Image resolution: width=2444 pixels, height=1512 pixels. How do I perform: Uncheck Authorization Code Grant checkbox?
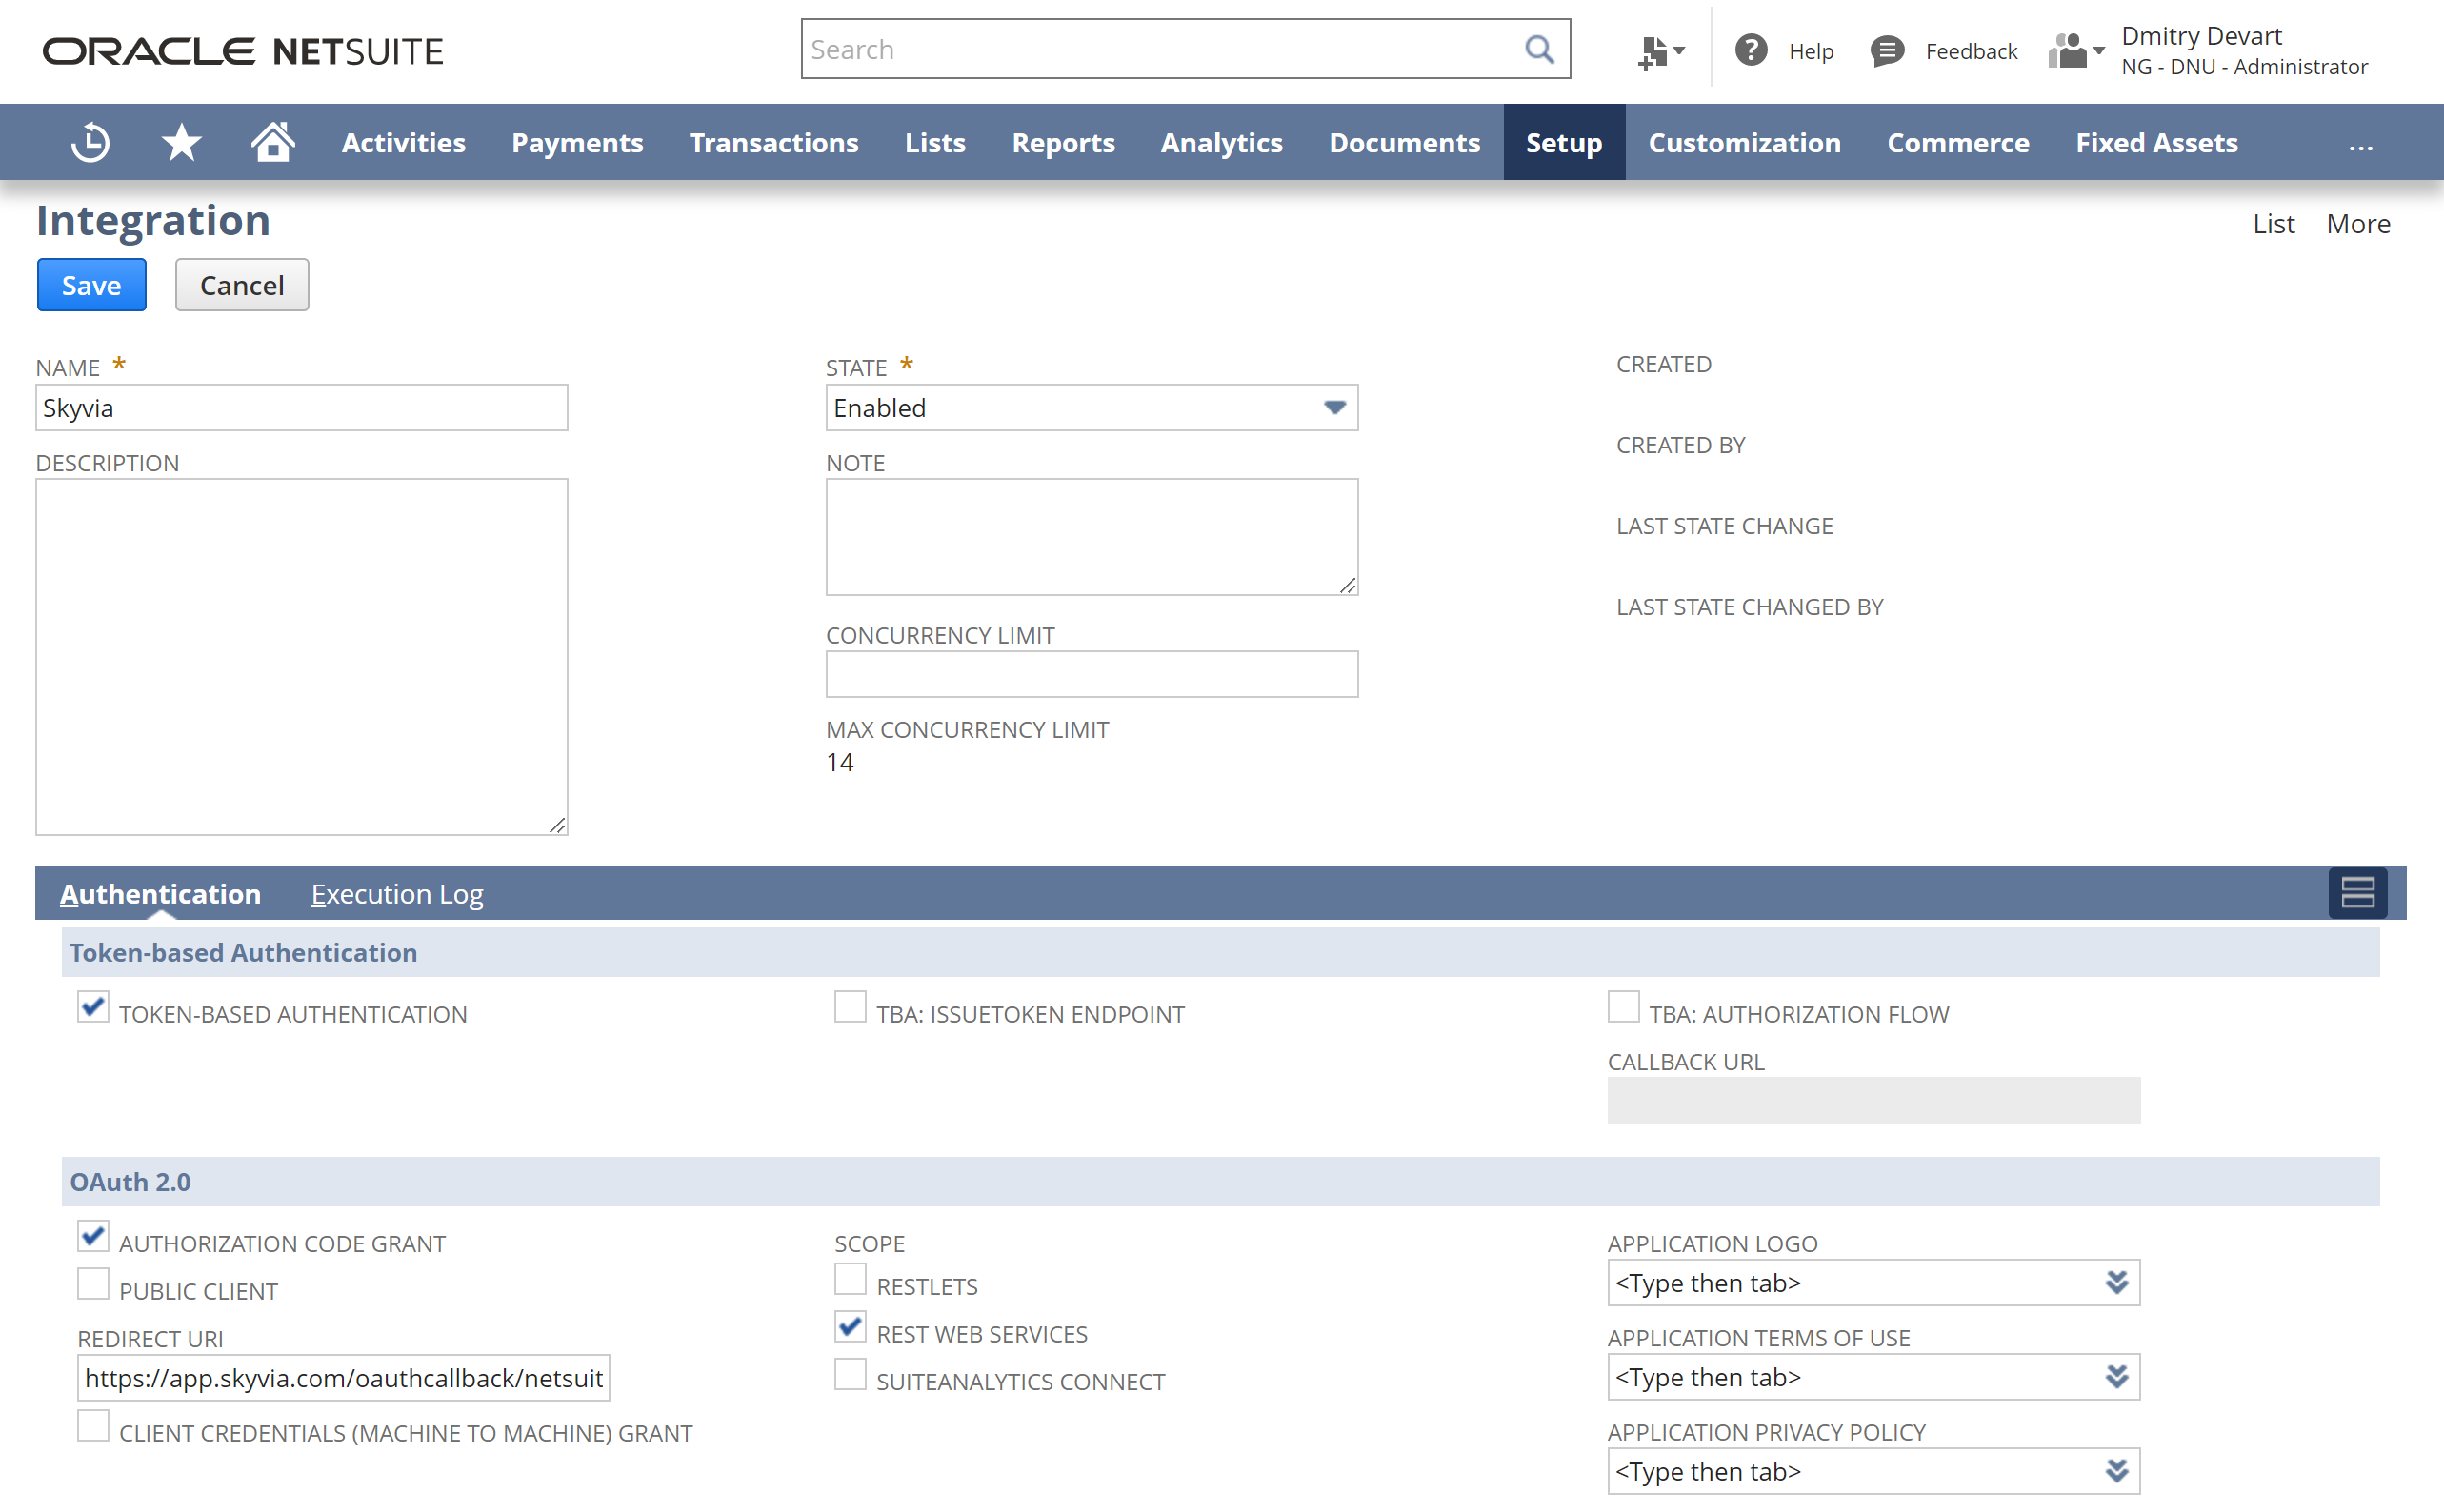(x=93, y=1237)
